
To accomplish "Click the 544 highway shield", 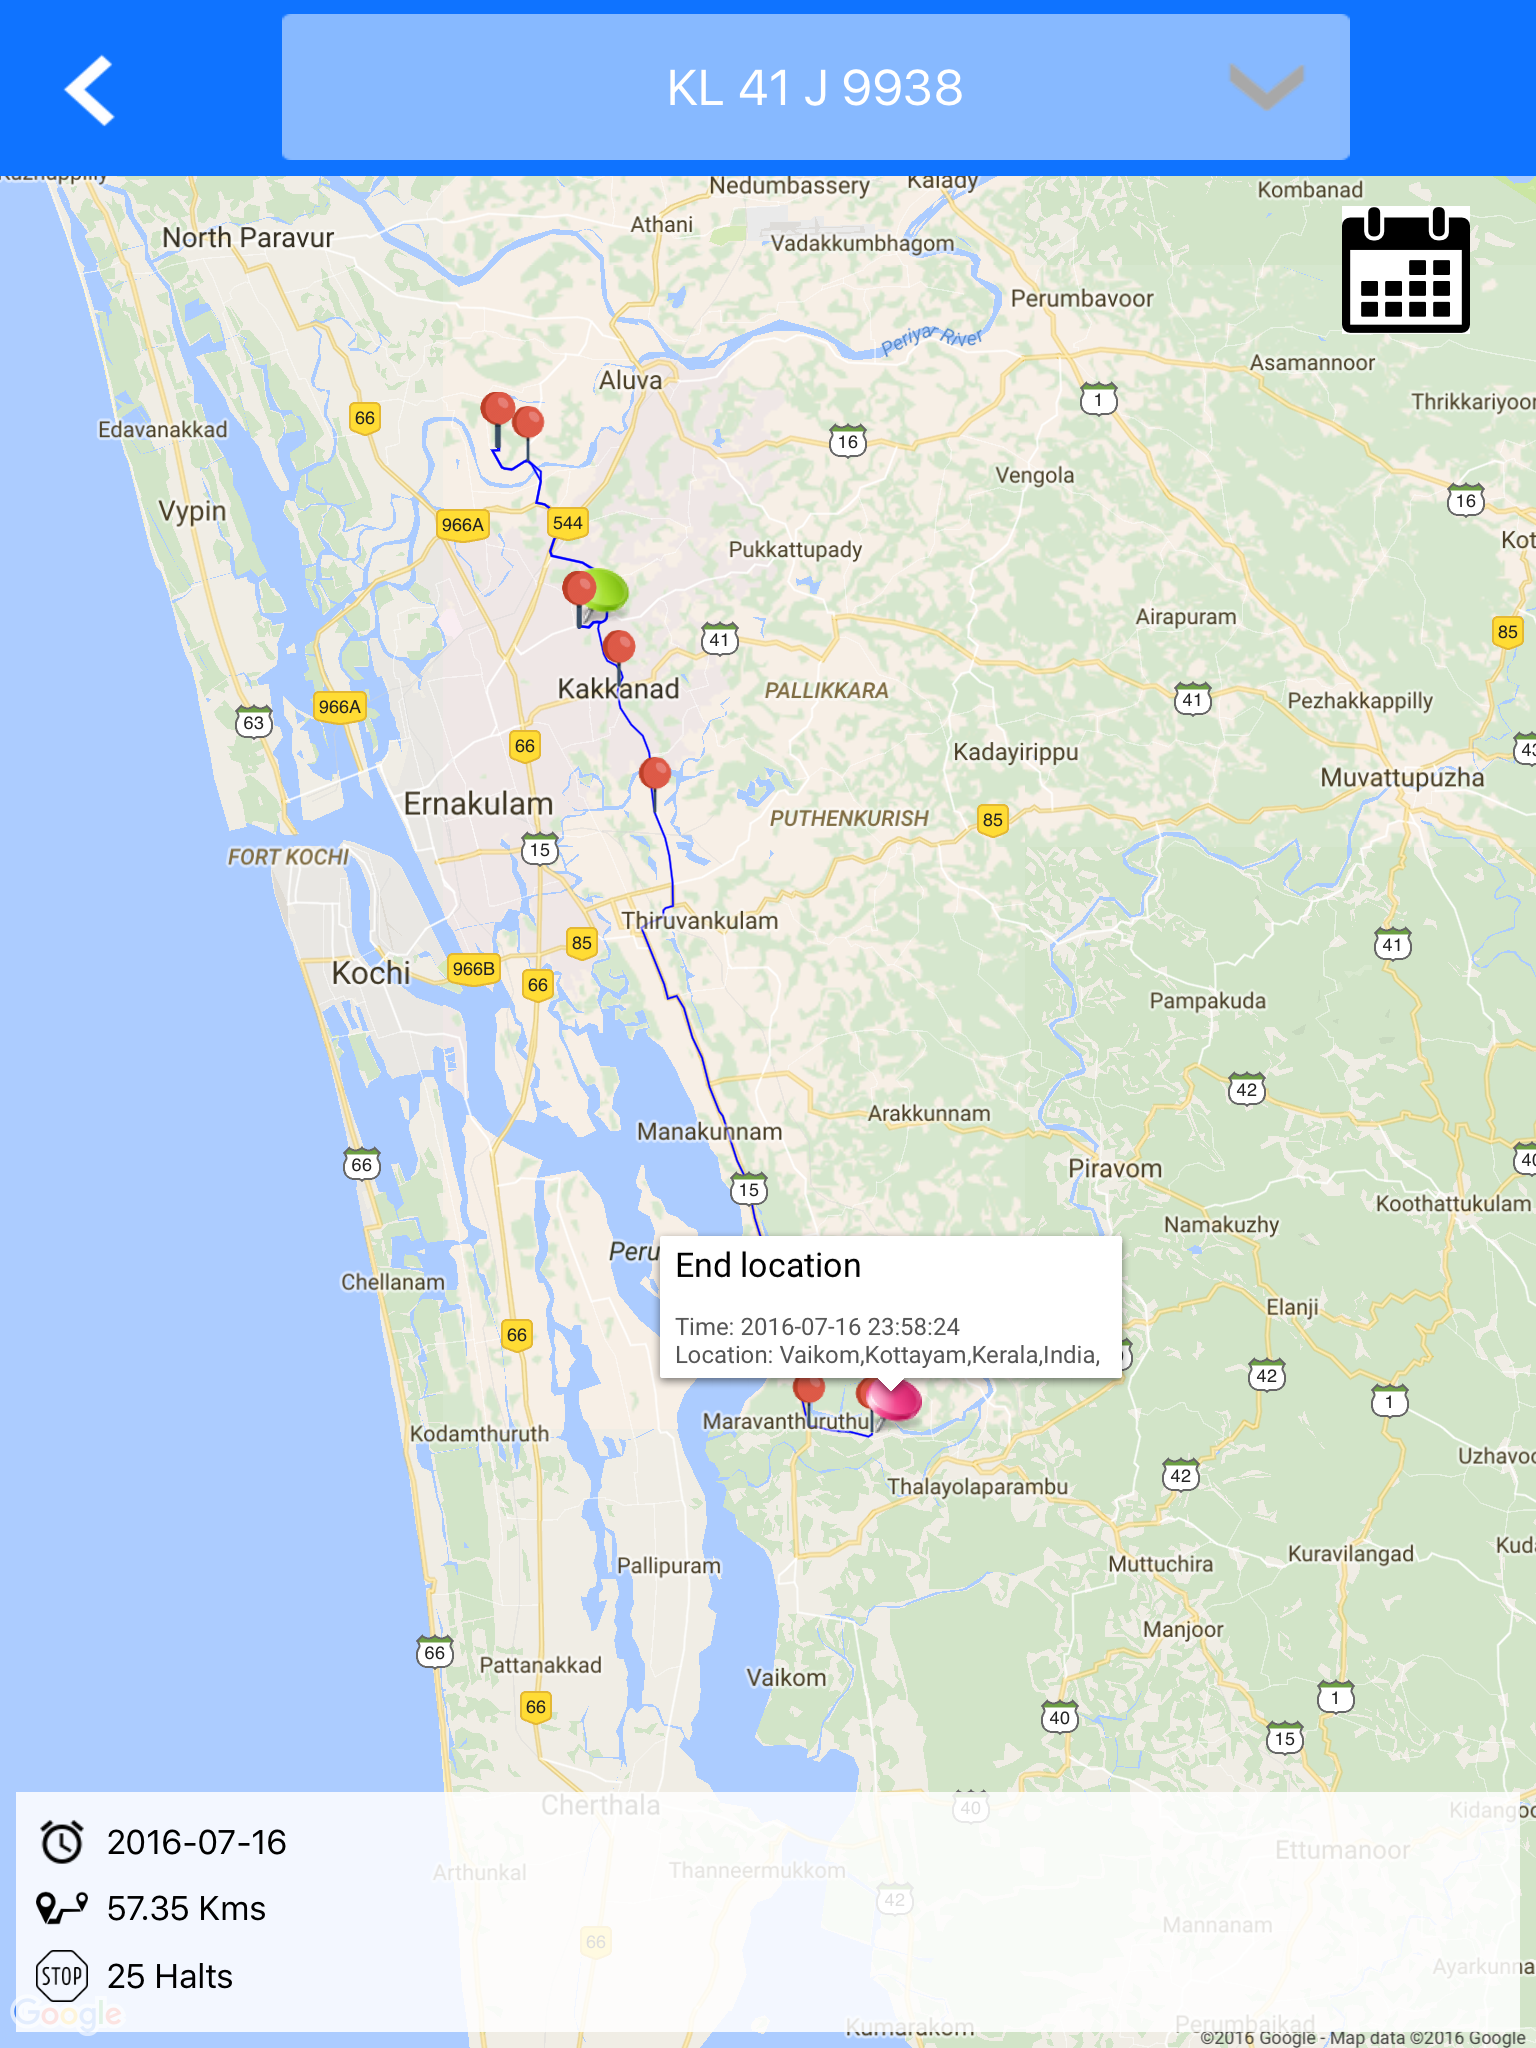I will tap(568, 522).
